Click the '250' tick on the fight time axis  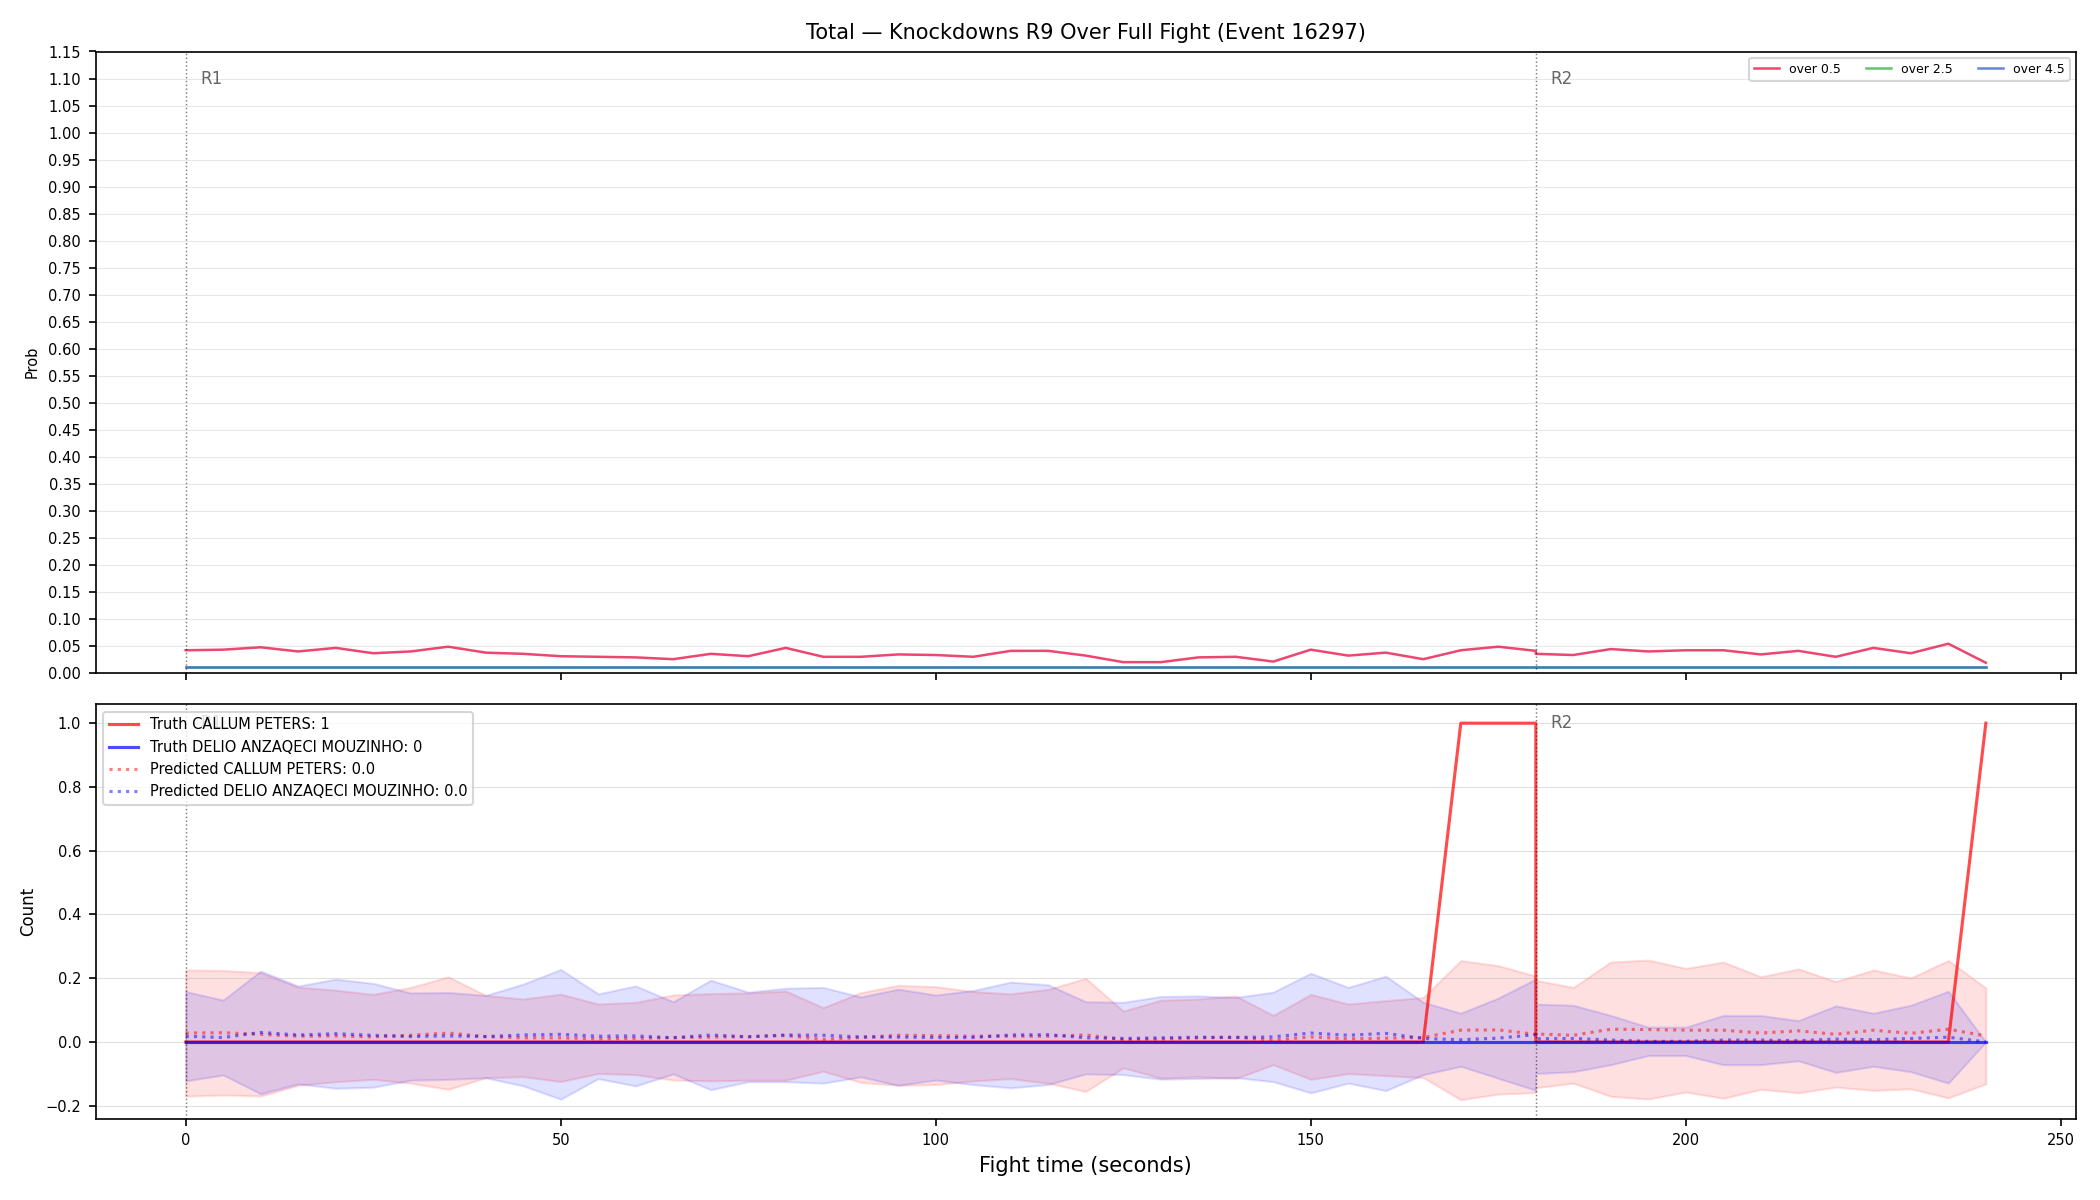pos(2061,1138)
